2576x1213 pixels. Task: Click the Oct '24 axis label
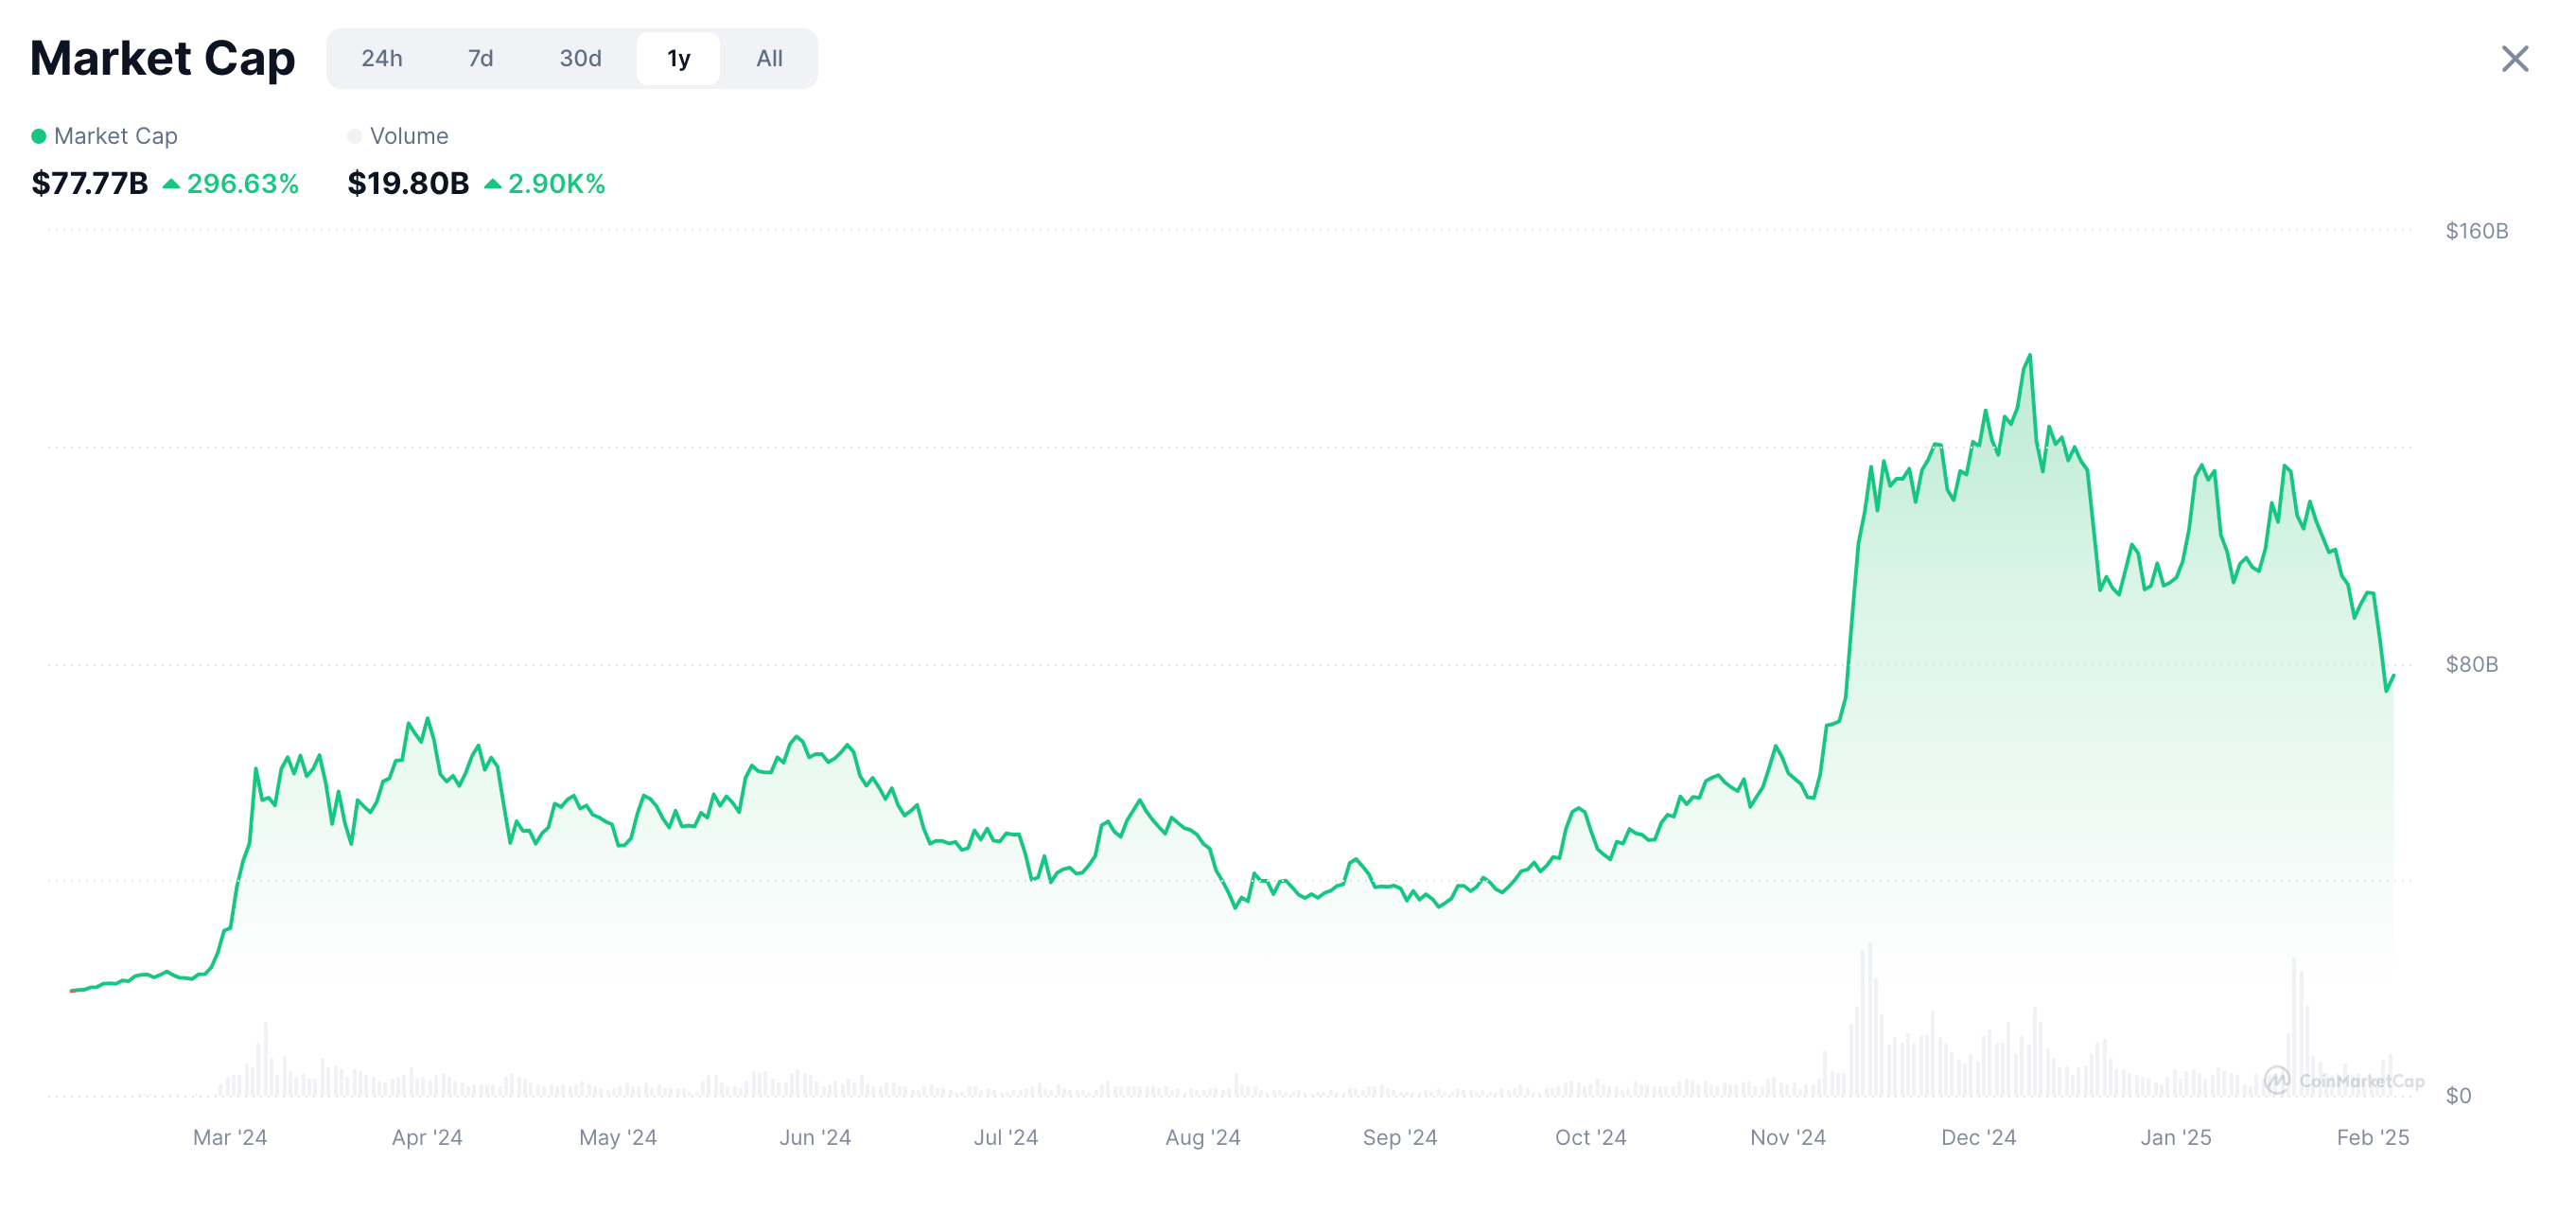[1591, 1137]
